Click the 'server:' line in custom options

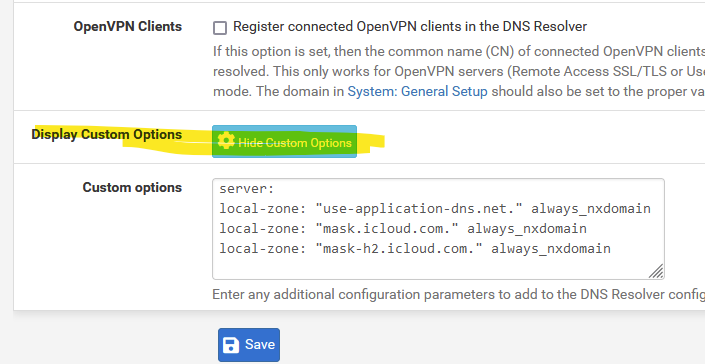click(247, 189)
